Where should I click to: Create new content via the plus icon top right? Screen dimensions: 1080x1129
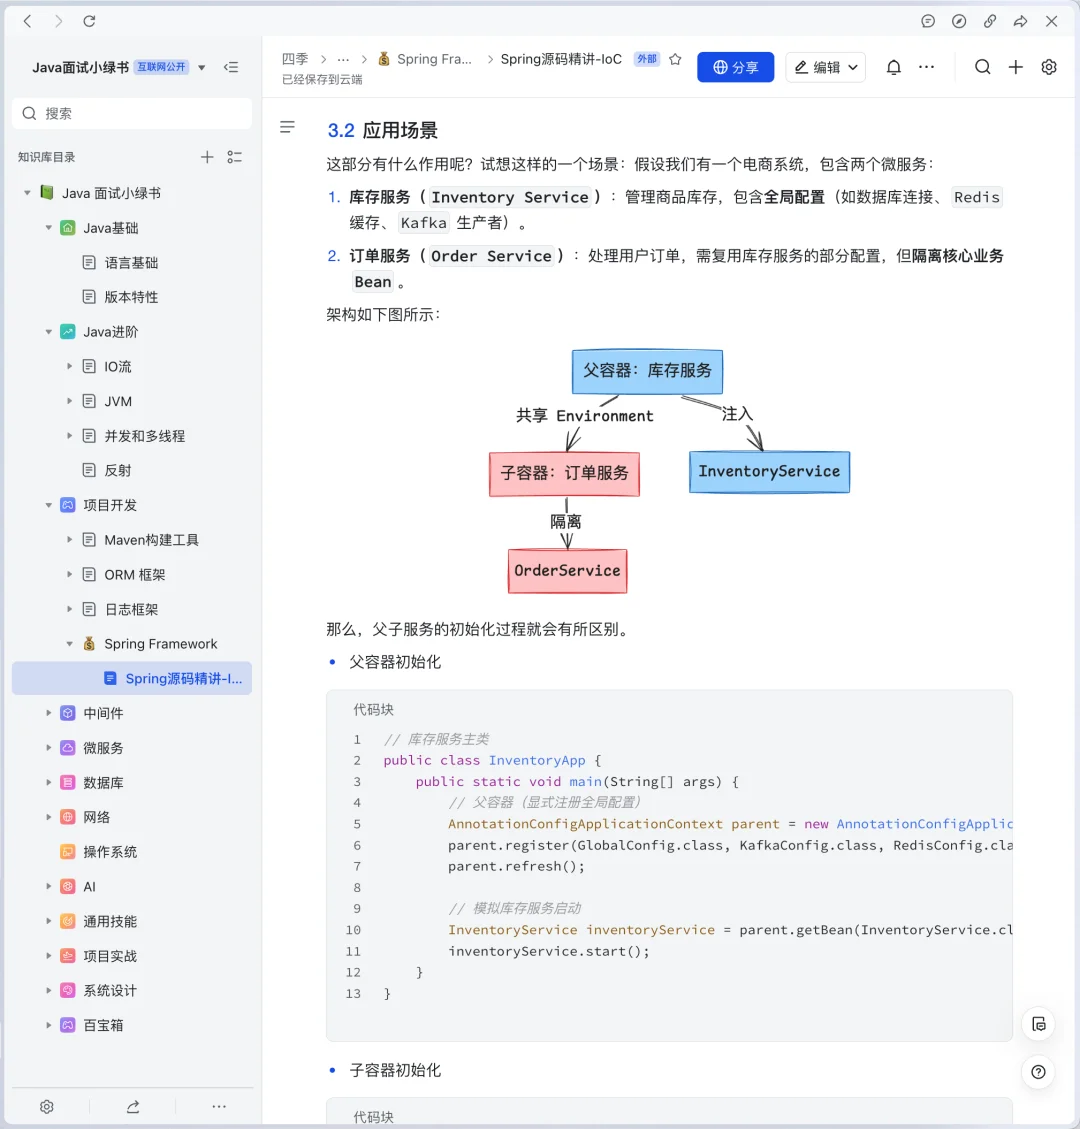1016,66
